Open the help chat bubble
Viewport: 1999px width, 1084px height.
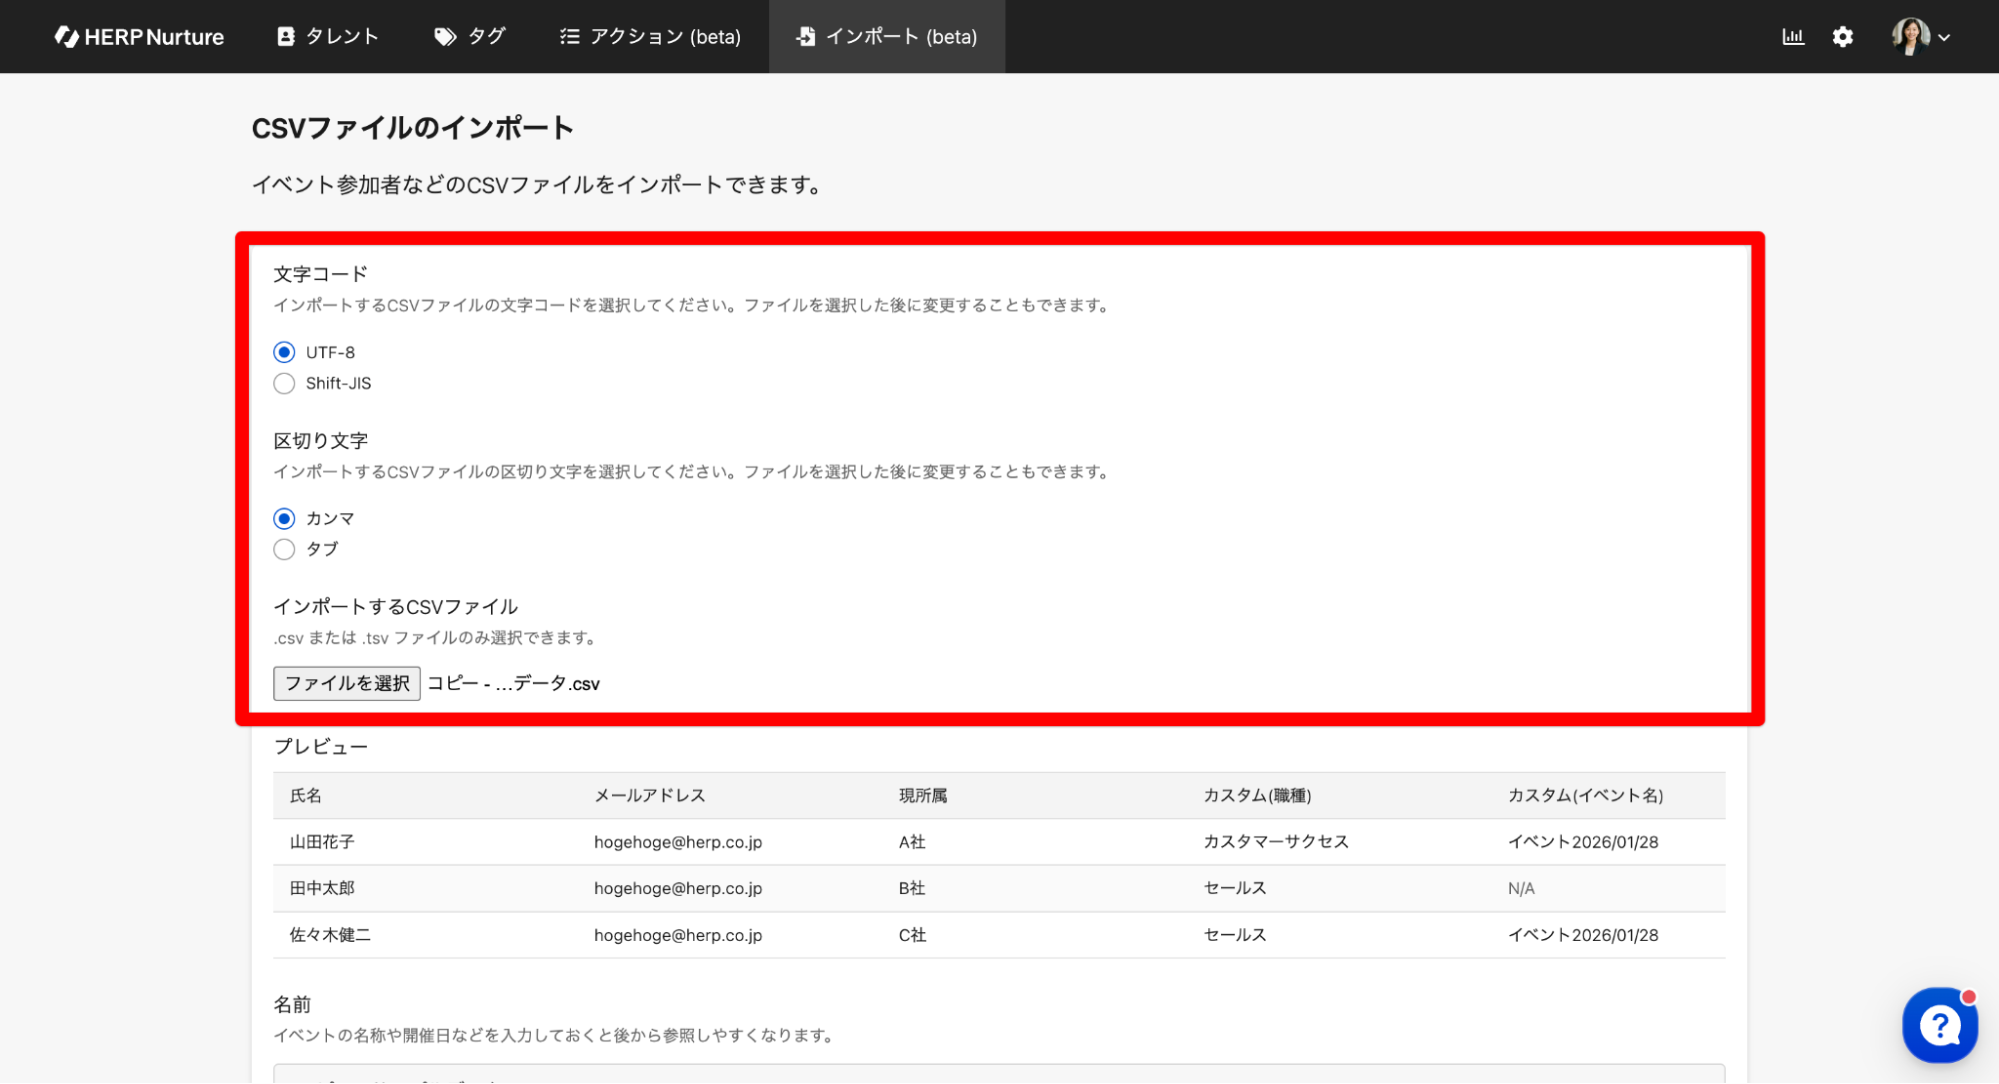[x=1939, y=1025]
